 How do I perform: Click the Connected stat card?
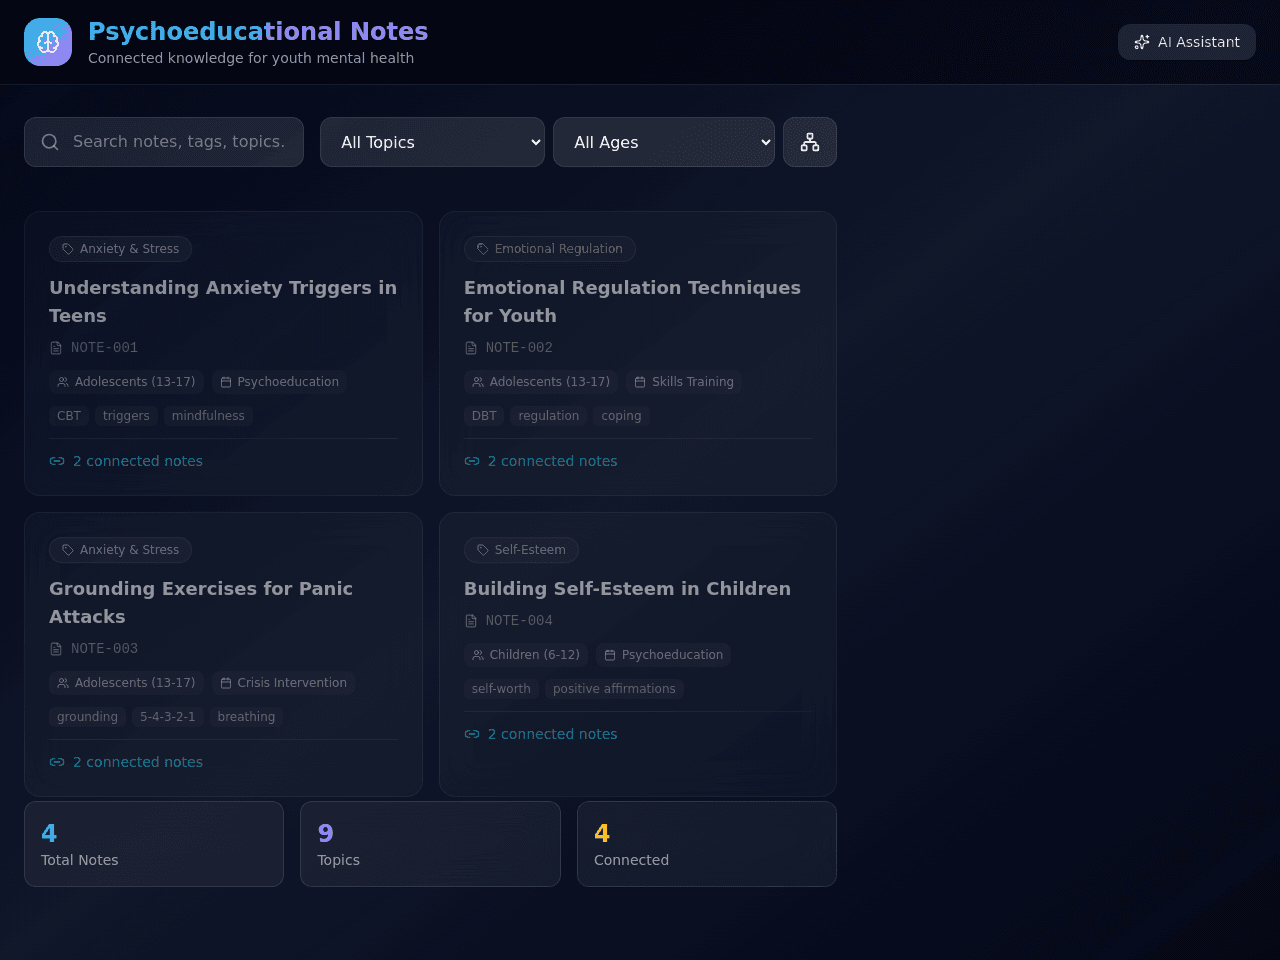pyautogui.click(x=707, y=844)
